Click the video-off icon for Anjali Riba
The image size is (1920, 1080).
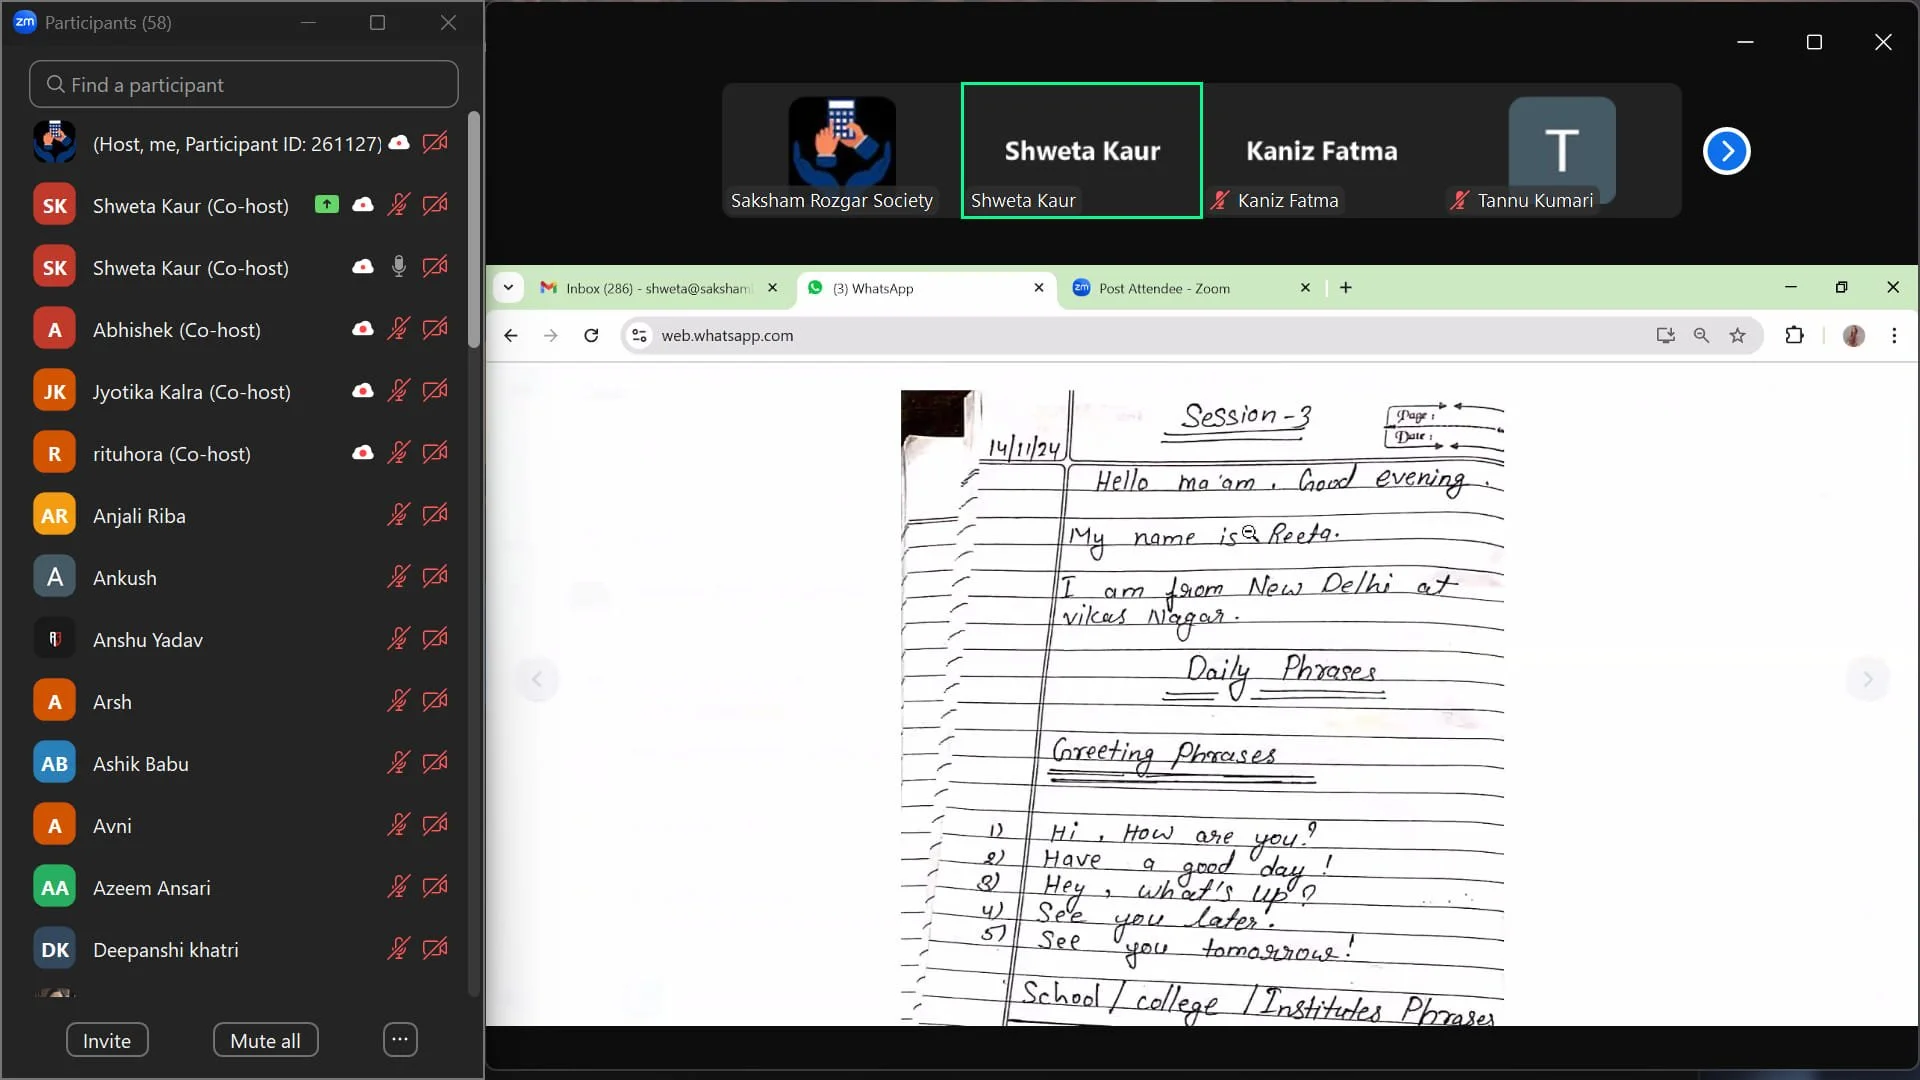tap(435, 515)
